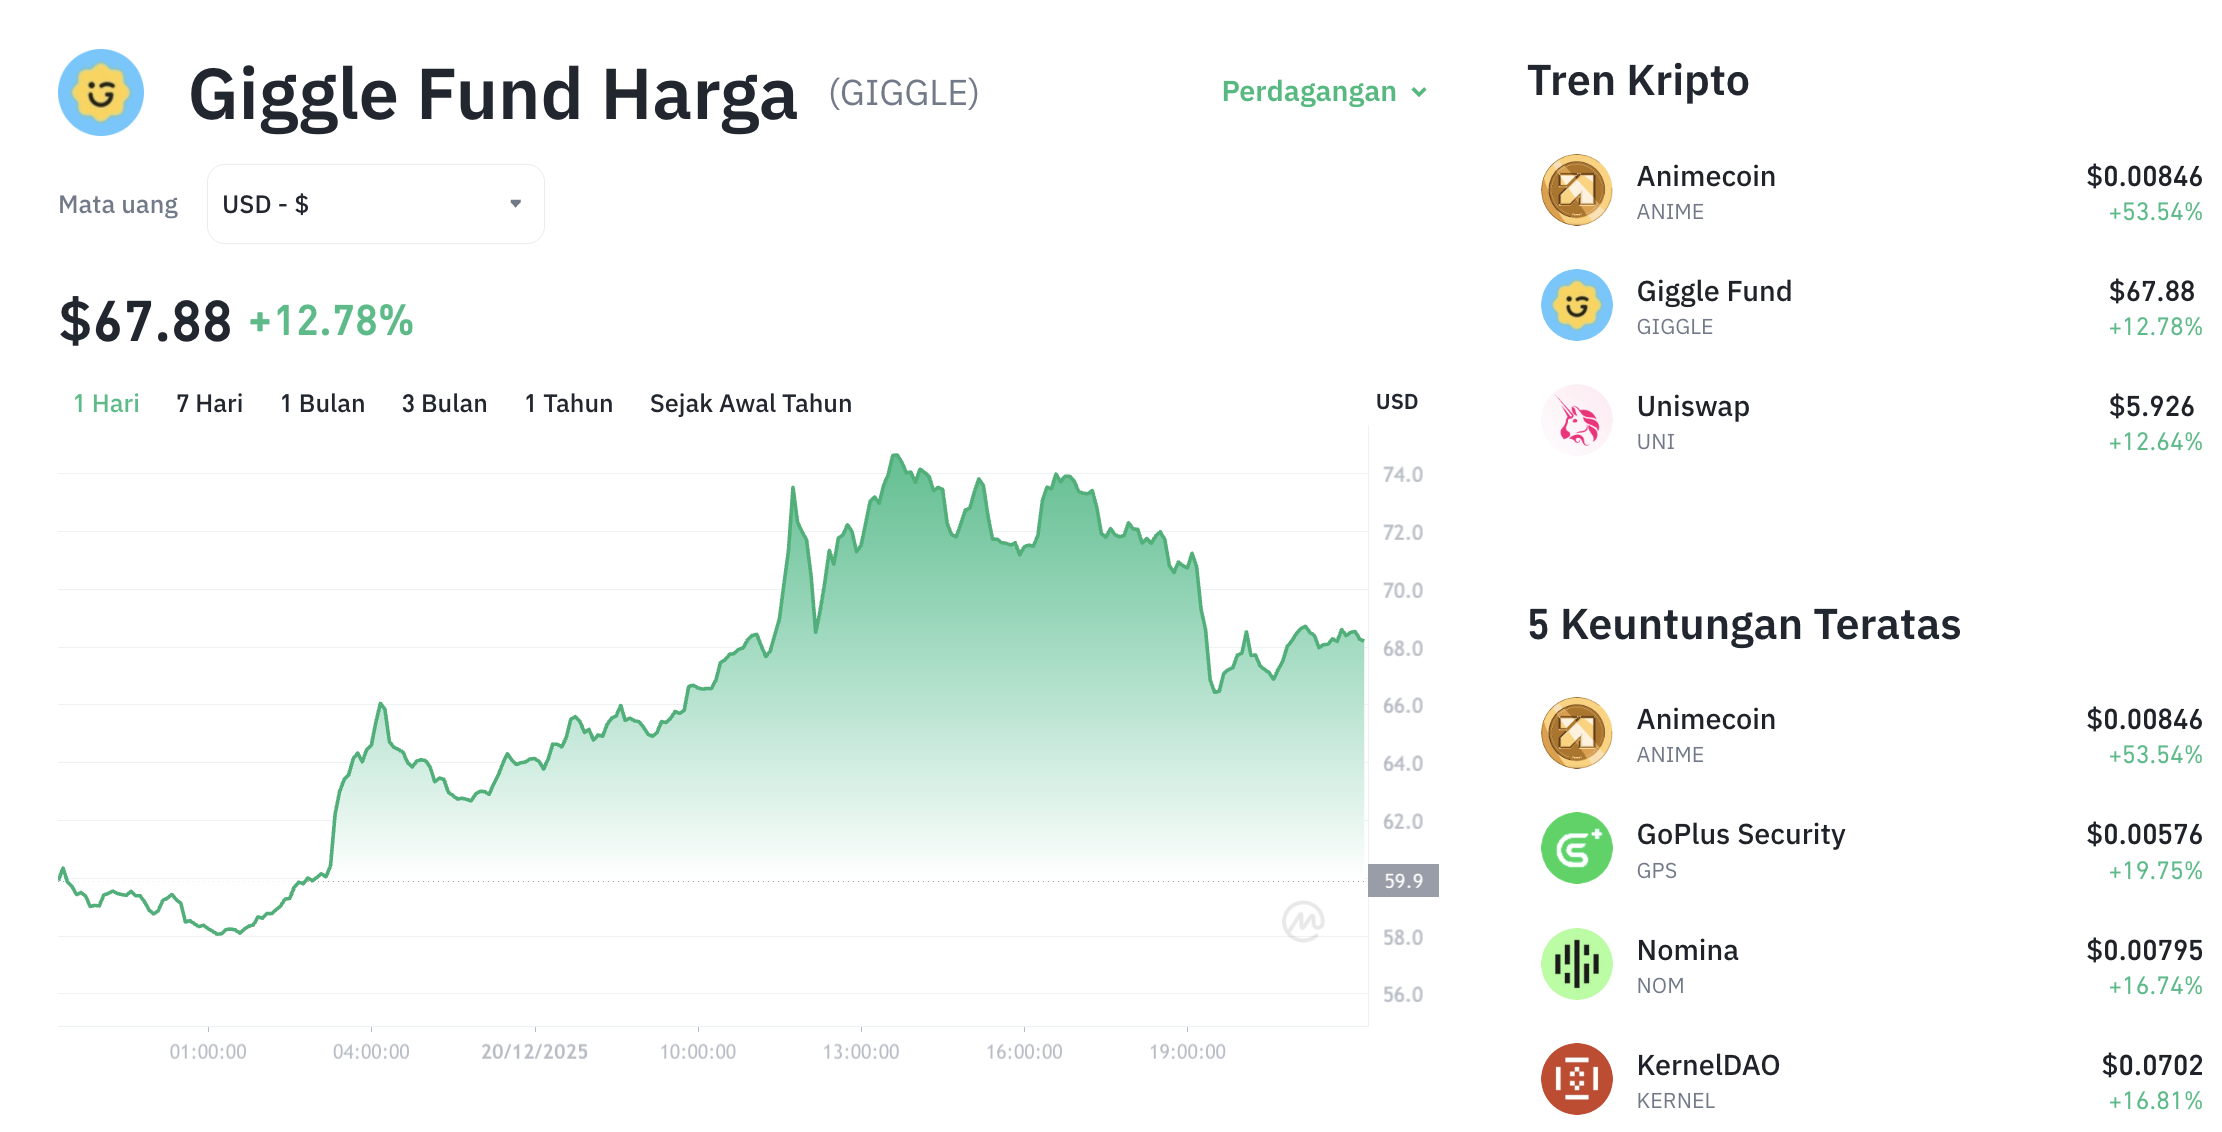
Task: Open the Sejak Awal Tahun view
Action: pyautogui.click(x=750, y=403)
